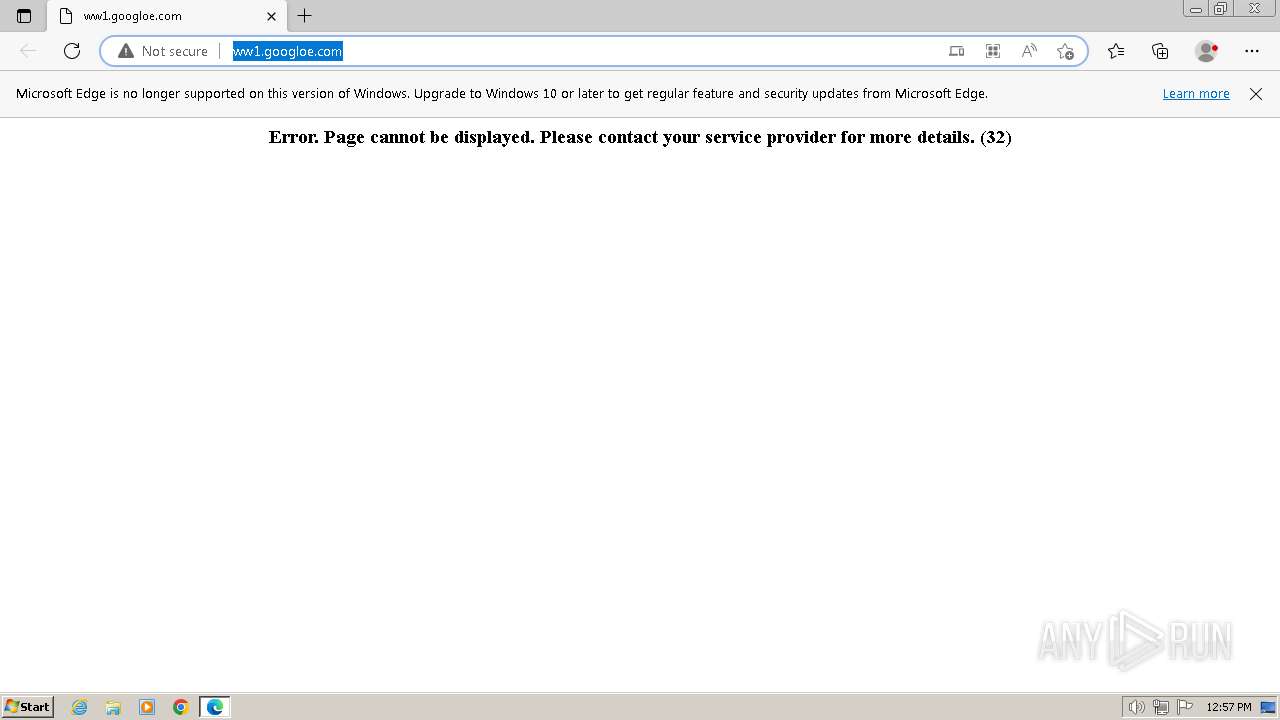1280x720 pixels.
Task: Open the Action Center flag icon
Action: (1185, 707)
